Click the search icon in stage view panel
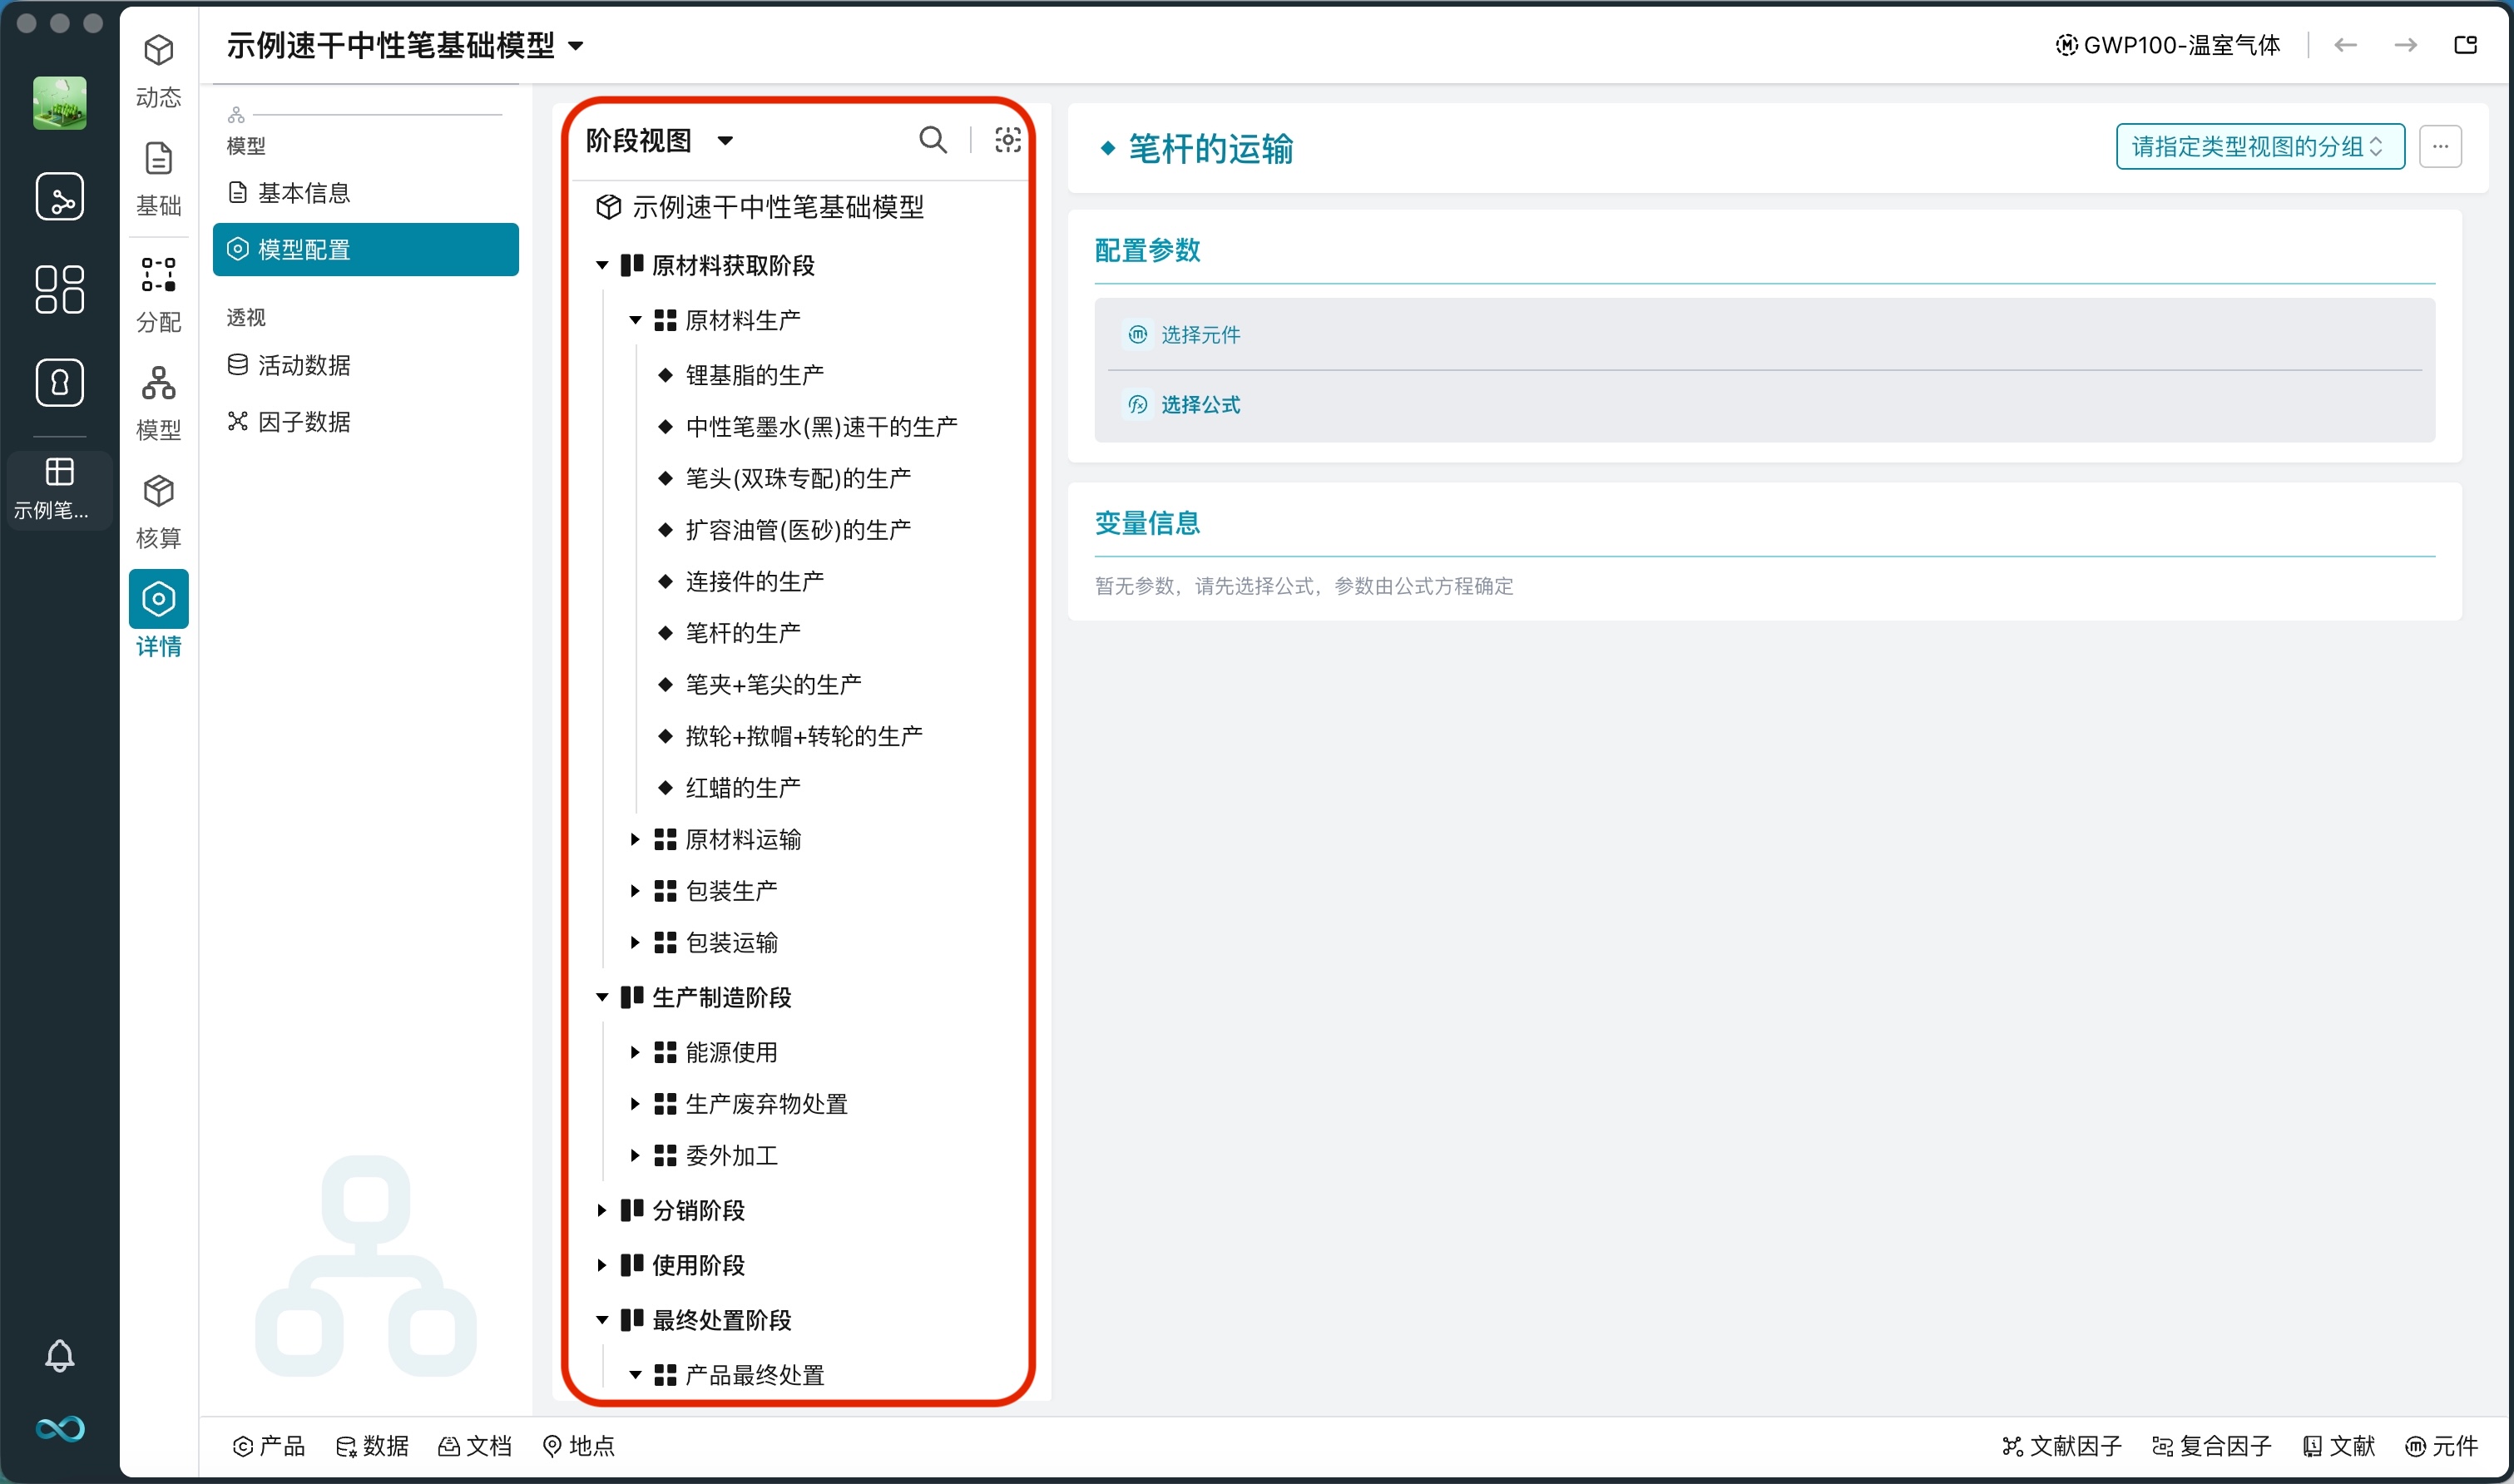 [x=932, y=140]
